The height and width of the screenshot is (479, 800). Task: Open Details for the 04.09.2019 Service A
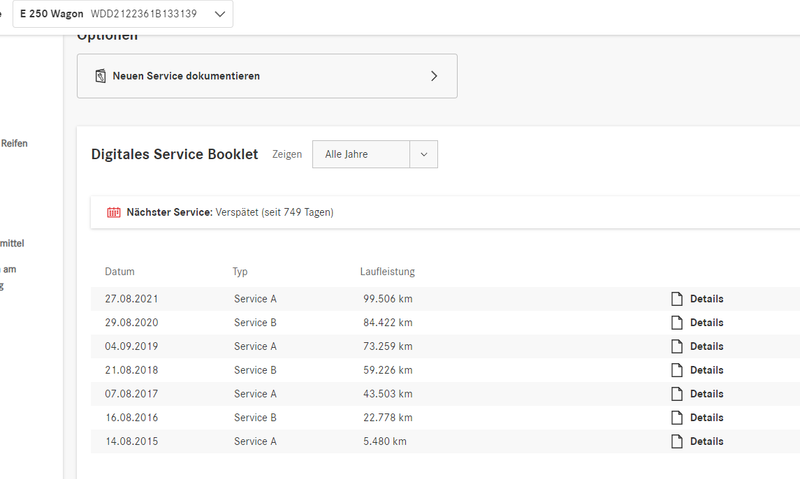click(x=707, y=346)
